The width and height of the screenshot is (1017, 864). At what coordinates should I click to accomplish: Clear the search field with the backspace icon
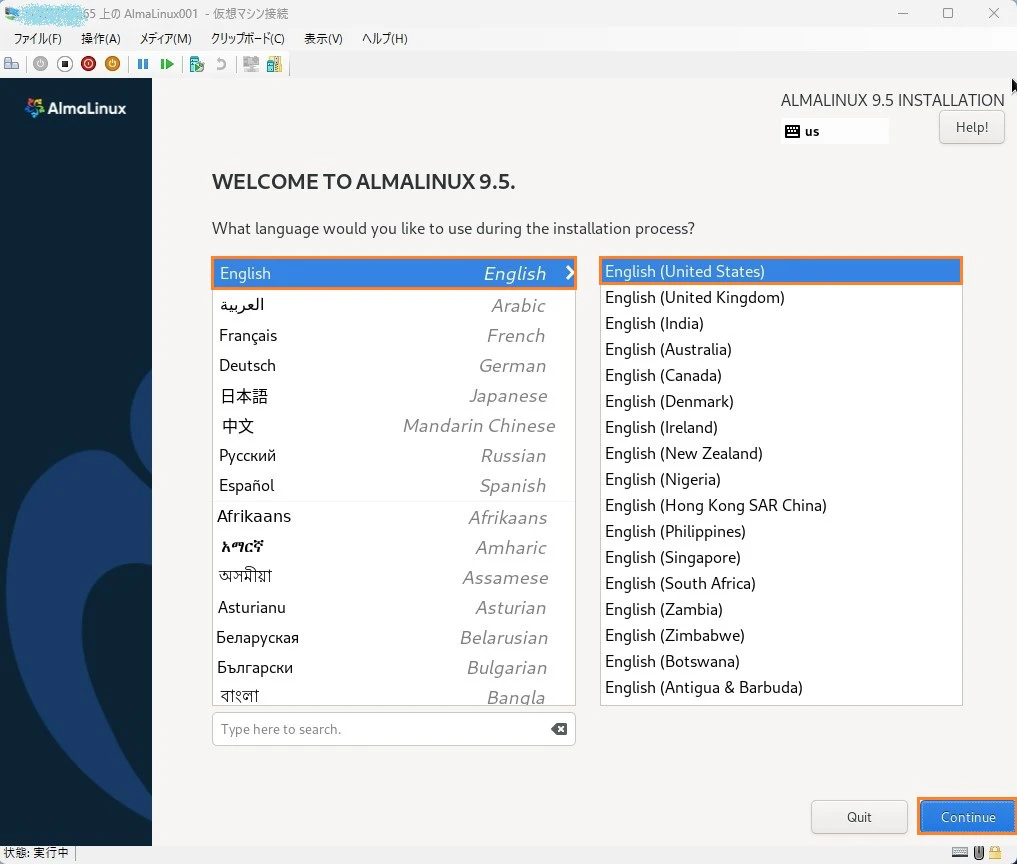point(558,729)
